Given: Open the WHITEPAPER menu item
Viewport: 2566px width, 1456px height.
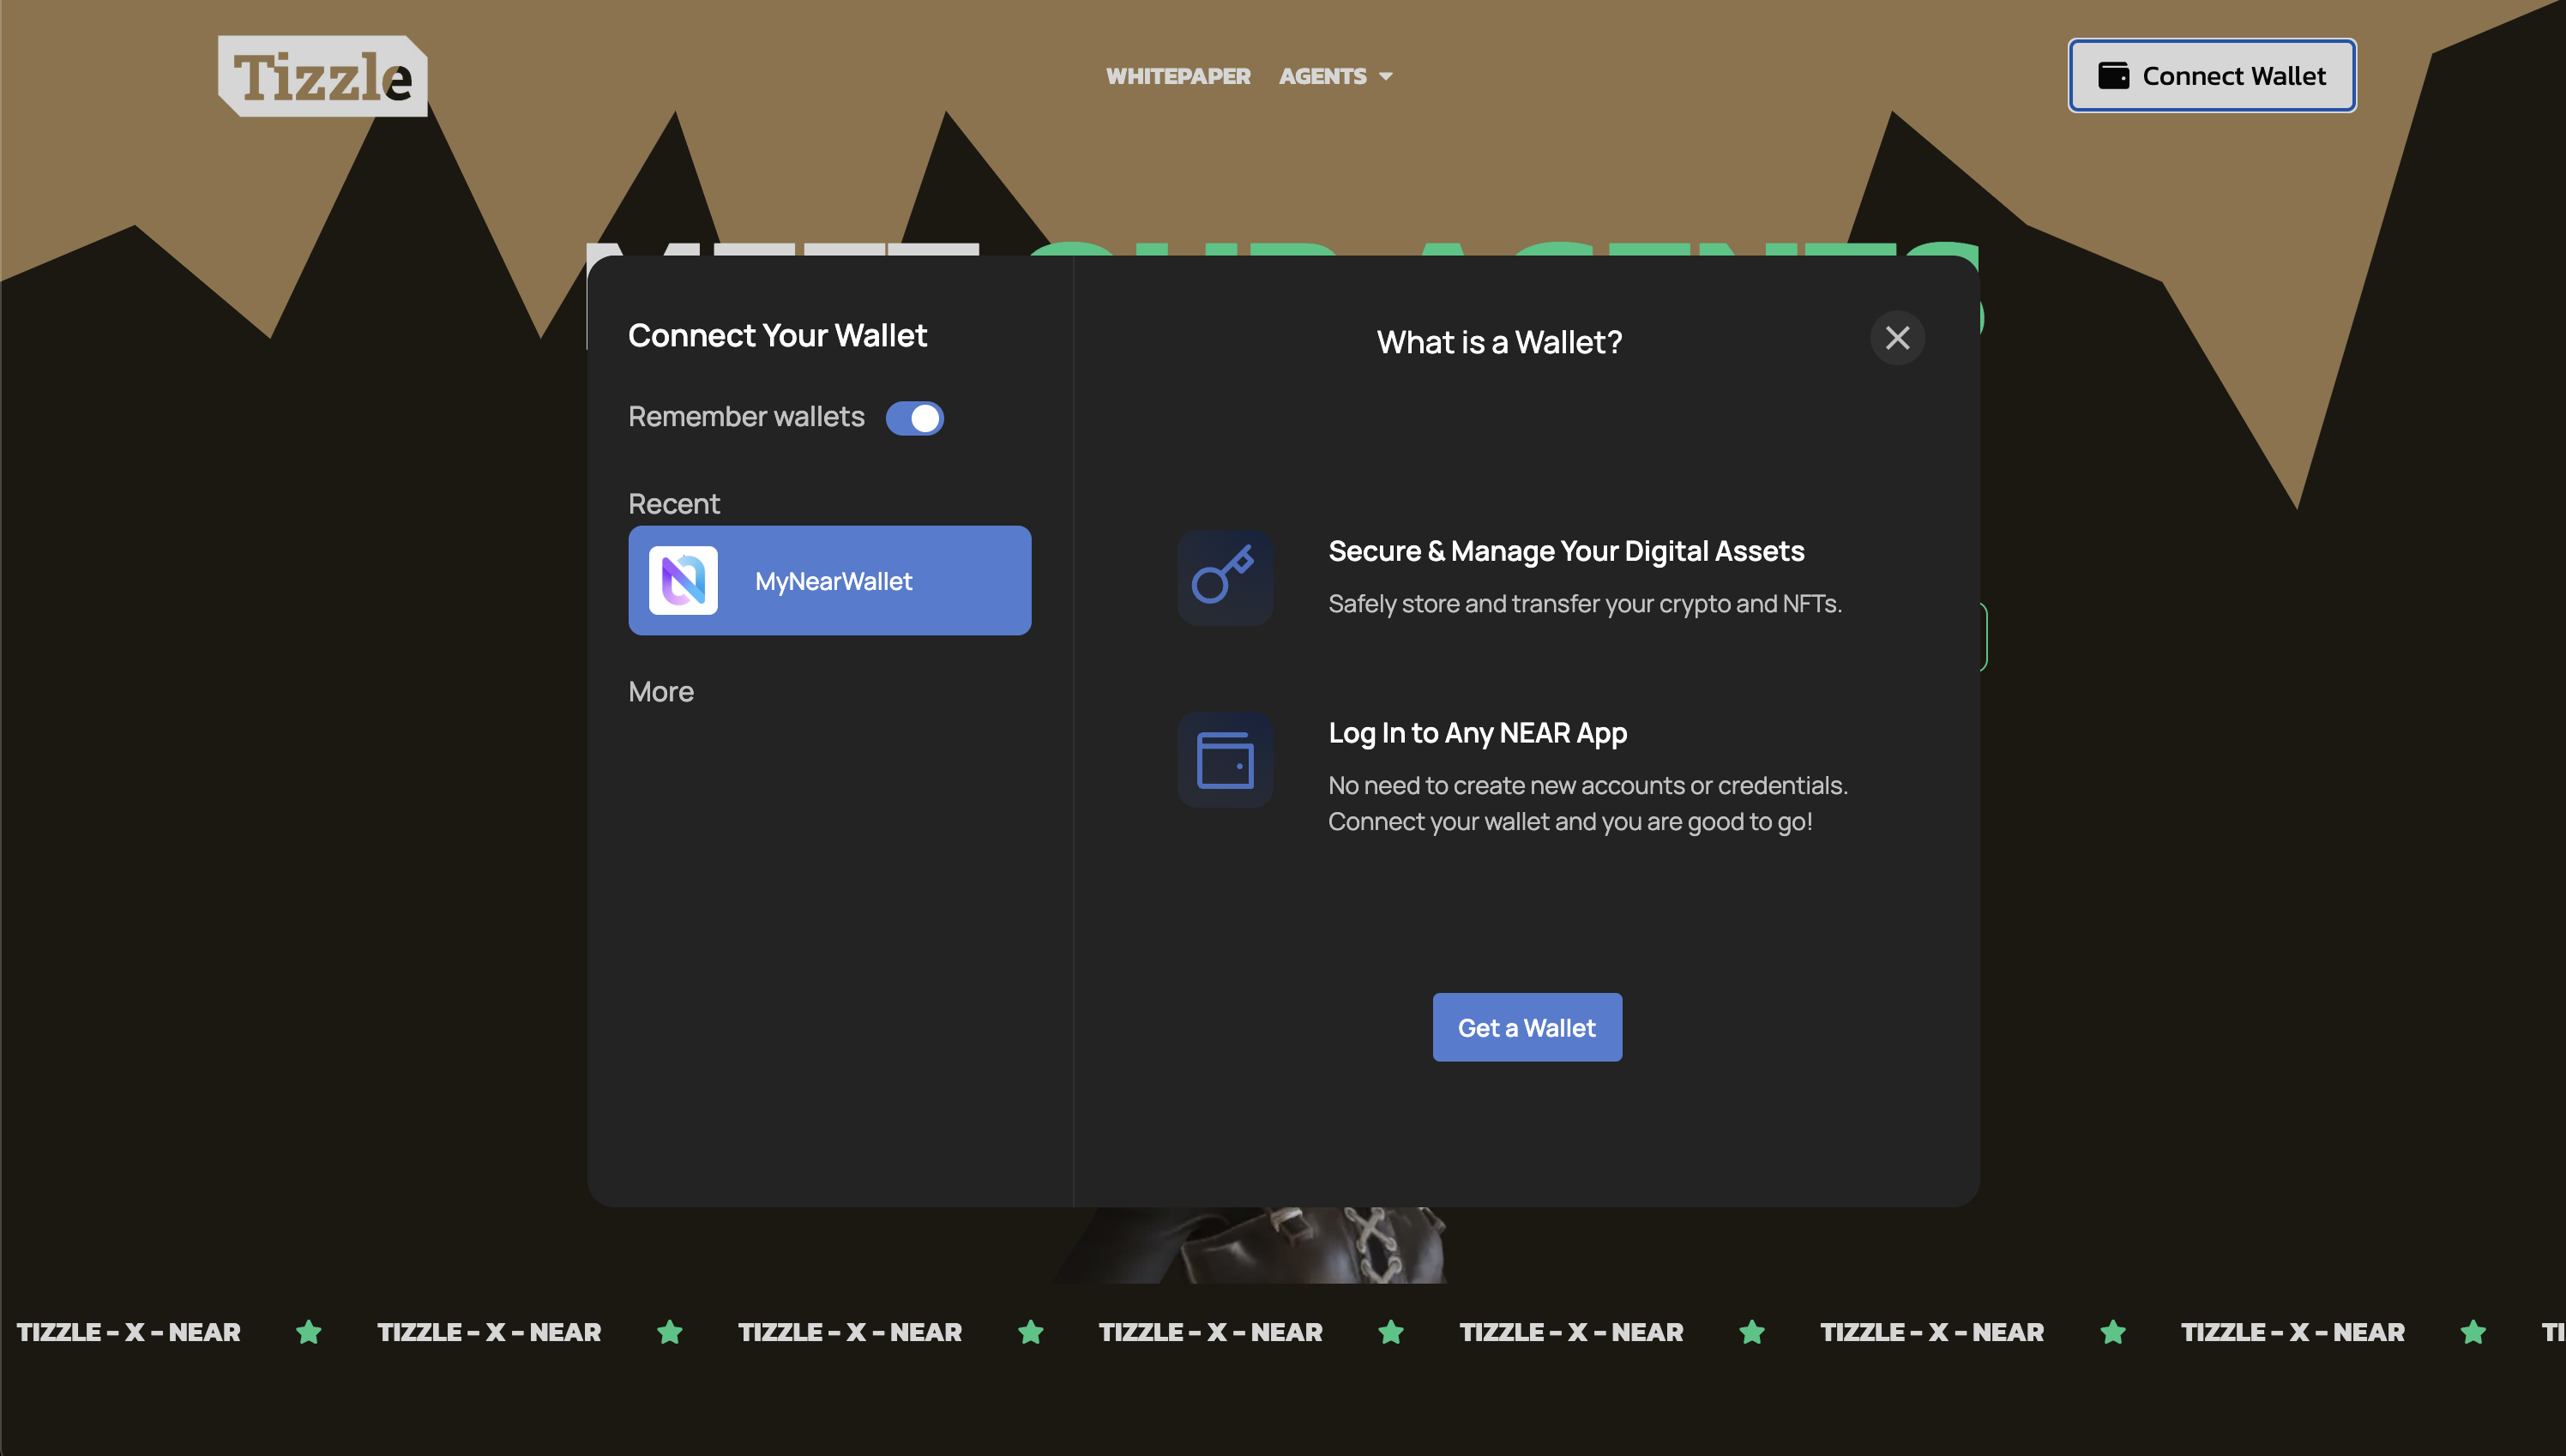Looking at the screenshot, I should coord(1178,76).
